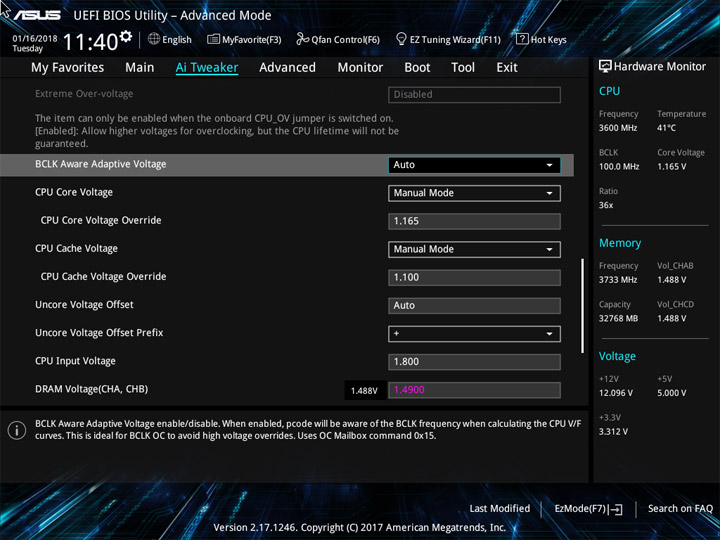The image size is (720, 540).
Task: Click the EzMode exit arrow icon
Action: (616, 509)
